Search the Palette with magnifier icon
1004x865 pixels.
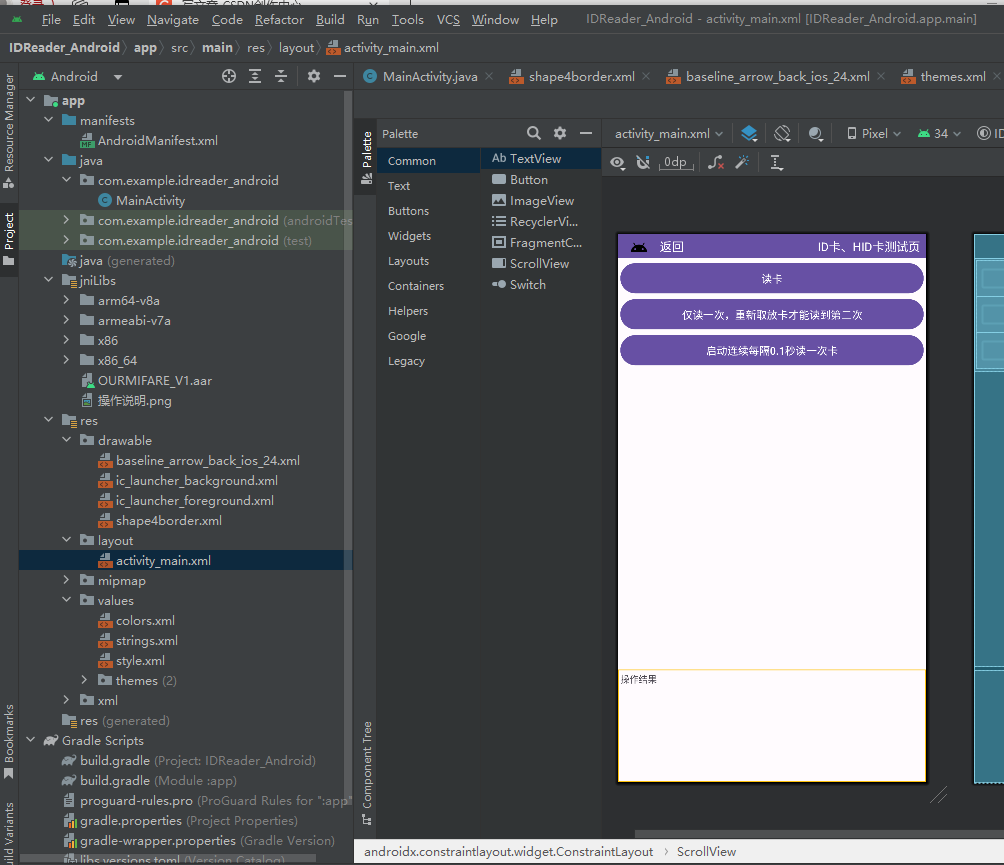pos(534,133)
